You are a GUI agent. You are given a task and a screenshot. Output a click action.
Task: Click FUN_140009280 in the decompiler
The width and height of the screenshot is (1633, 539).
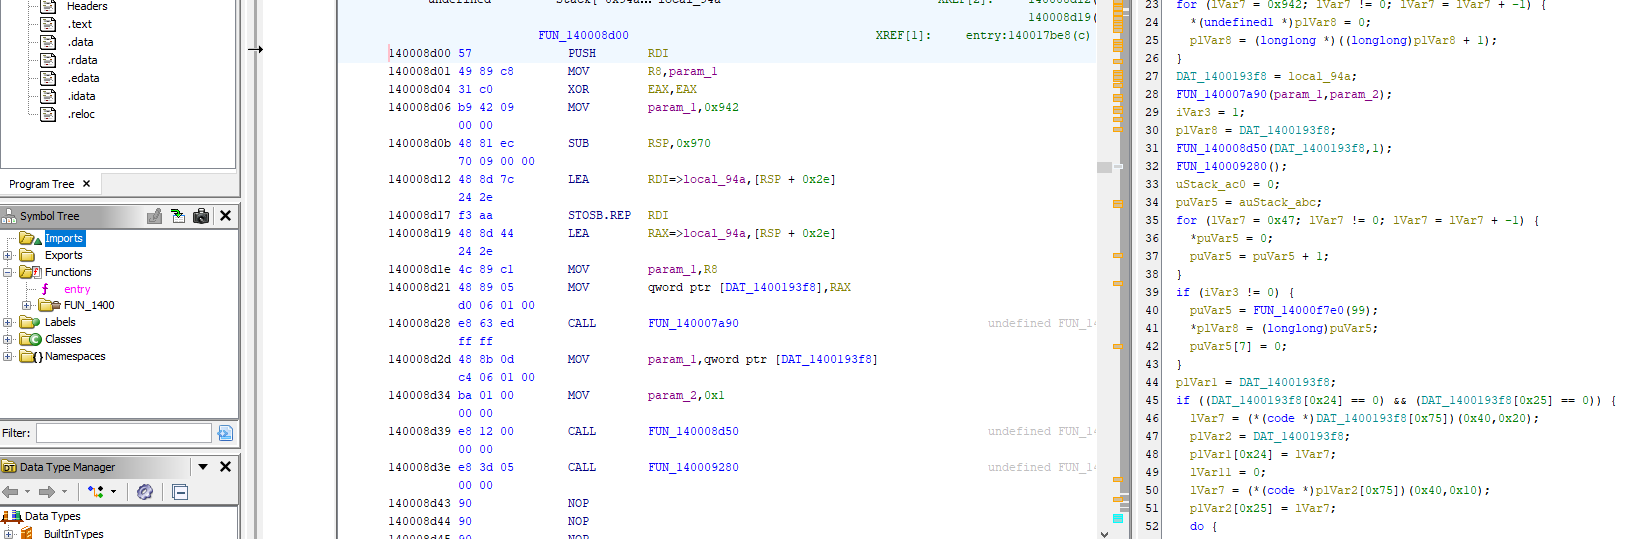click(x=1221, y=166)
